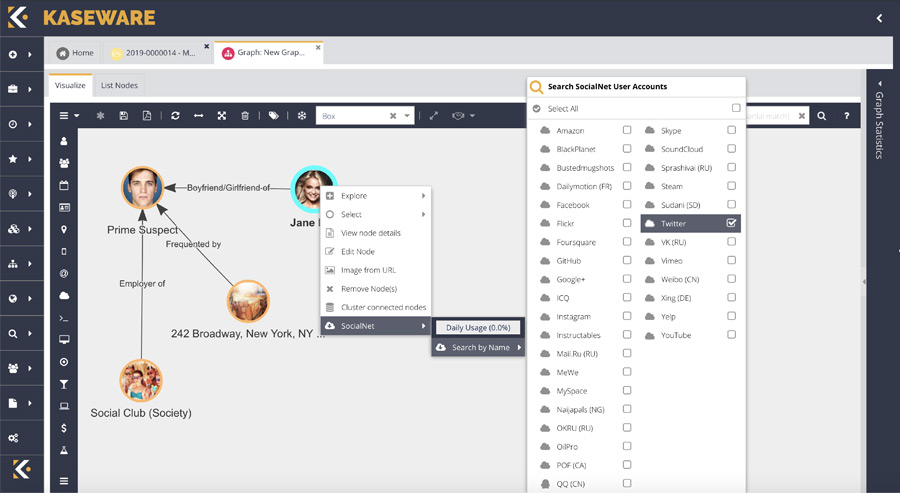Check the Instagram checkbox

627,316
